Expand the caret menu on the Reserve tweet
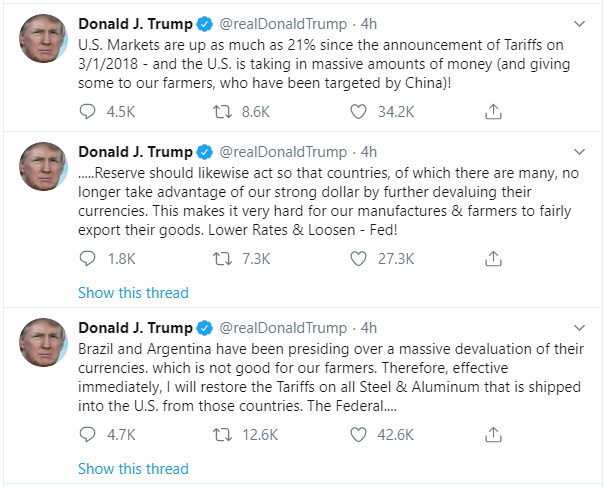 [580, 151]
